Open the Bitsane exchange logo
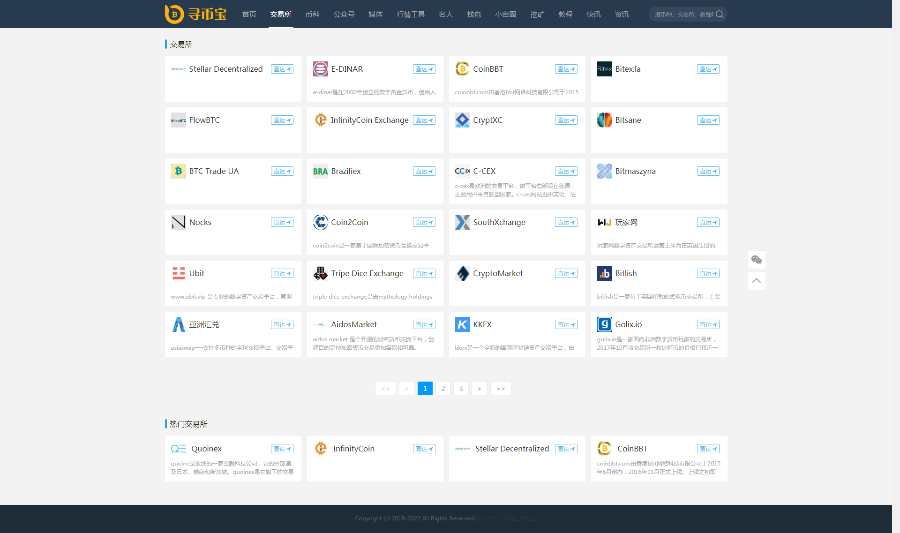The height and width of the screenshot is (533, 900). coord(604,120)
